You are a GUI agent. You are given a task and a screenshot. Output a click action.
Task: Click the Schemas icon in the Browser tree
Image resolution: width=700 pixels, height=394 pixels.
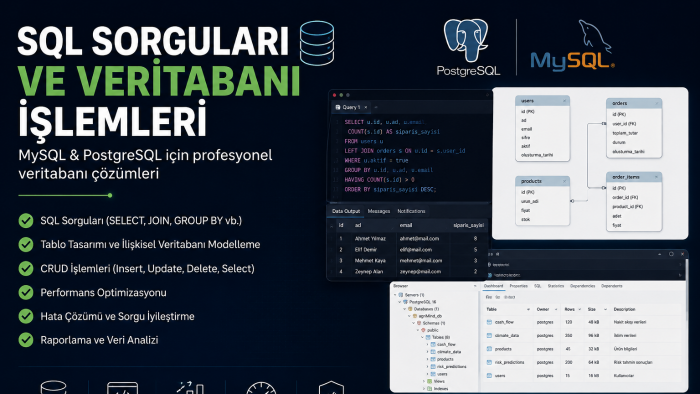419,323
